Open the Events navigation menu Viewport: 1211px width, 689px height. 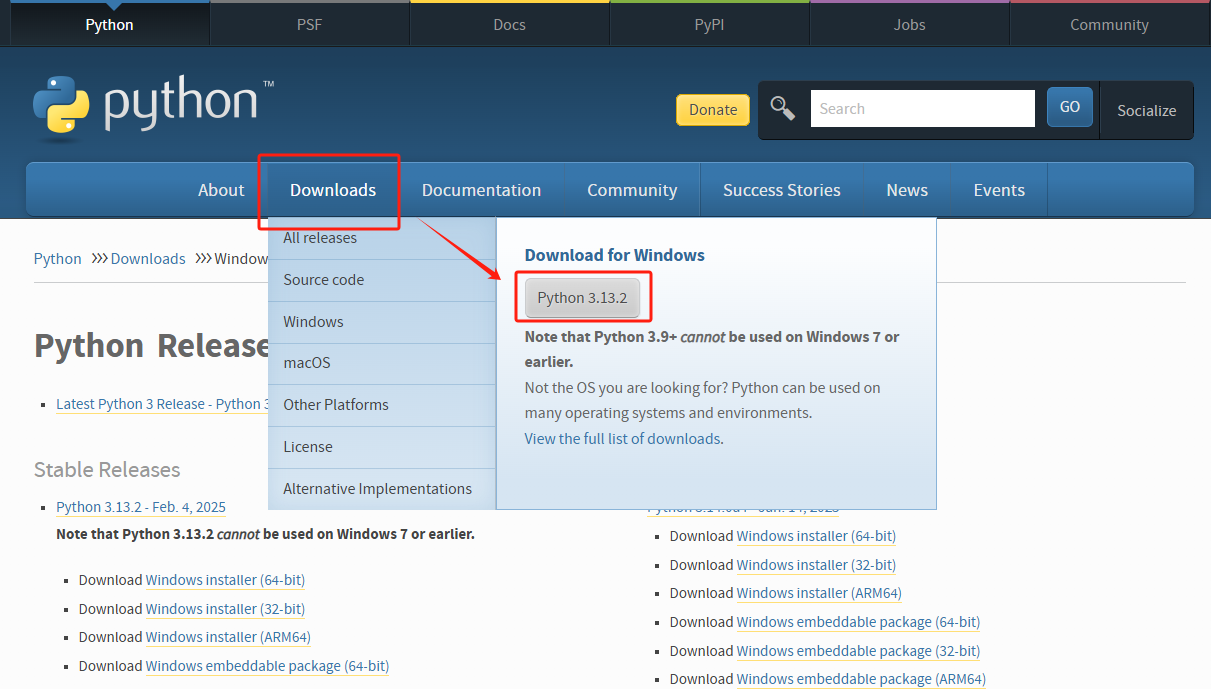click(999, 190)
